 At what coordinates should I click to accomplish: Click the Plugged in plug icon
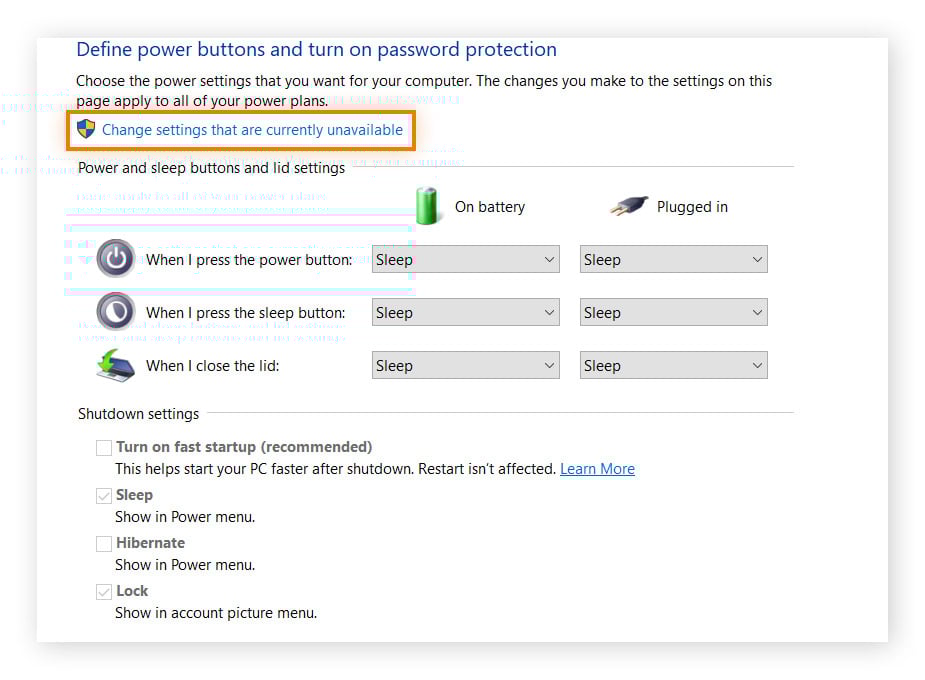pyautogui.click(x=628, y=206)
